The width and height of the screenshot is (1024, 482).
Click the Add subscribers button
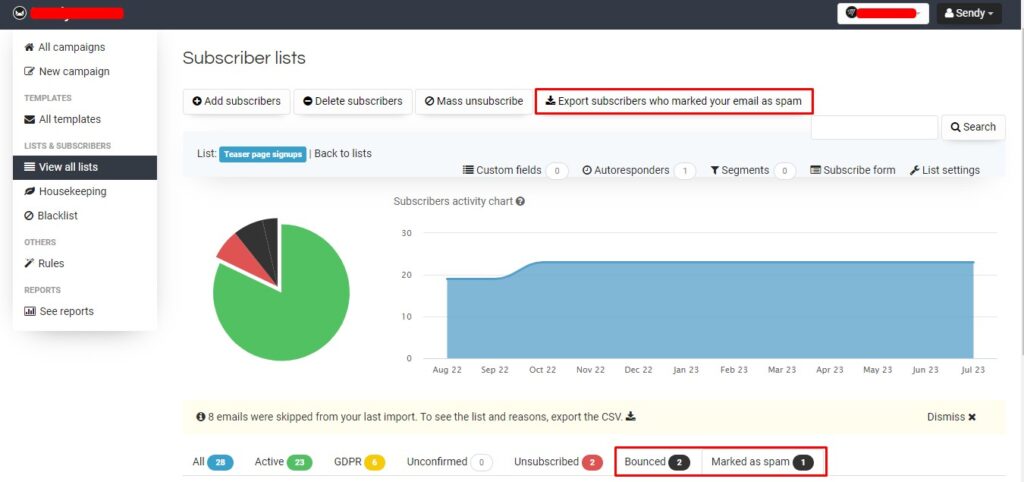point(236,101)
